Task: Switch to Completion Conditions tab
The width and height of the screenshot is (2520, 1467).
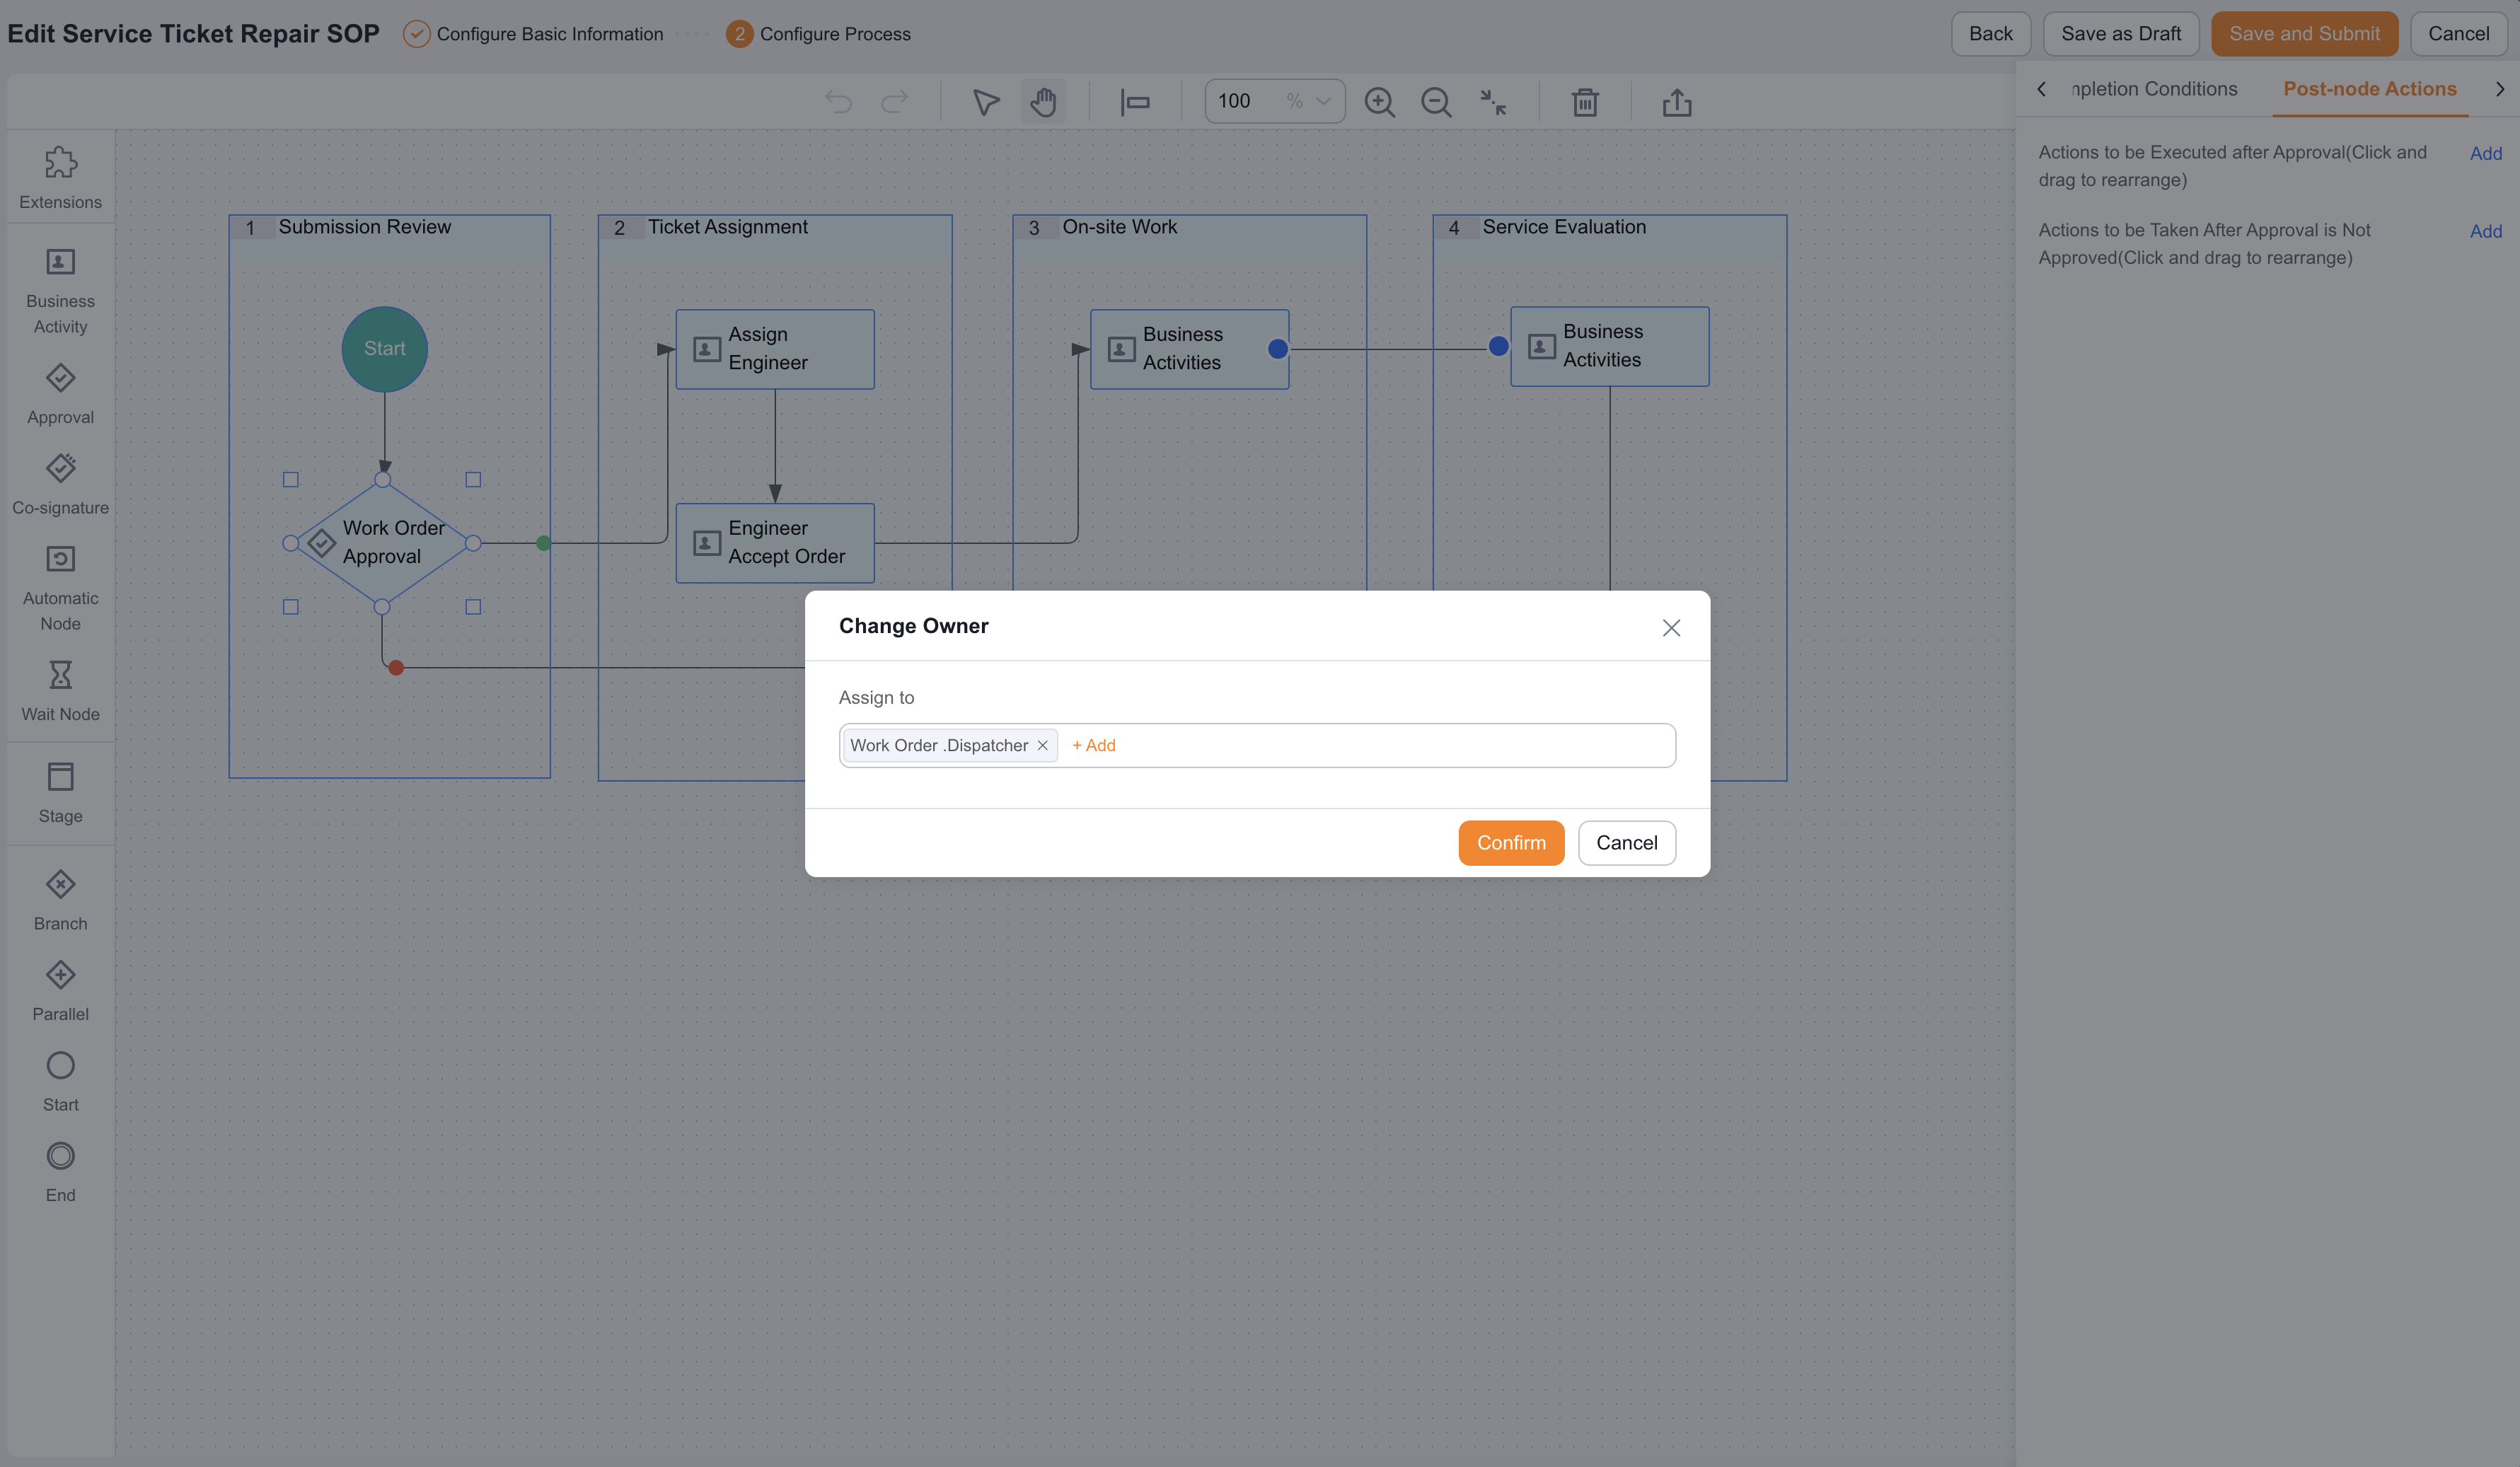Action: pyautogui.click(x=2154, y=89)
